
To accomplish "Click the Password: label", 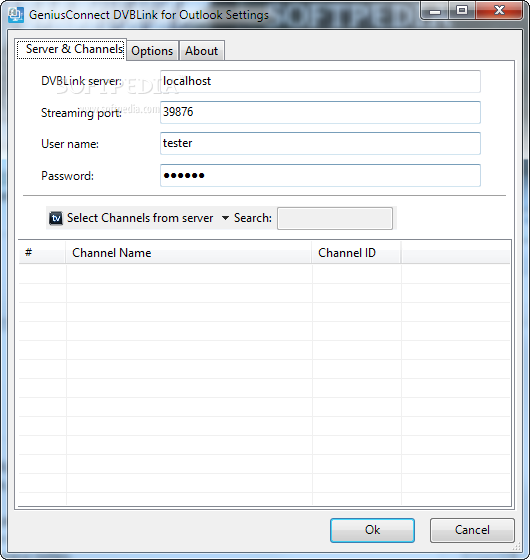I will (68, 176).
